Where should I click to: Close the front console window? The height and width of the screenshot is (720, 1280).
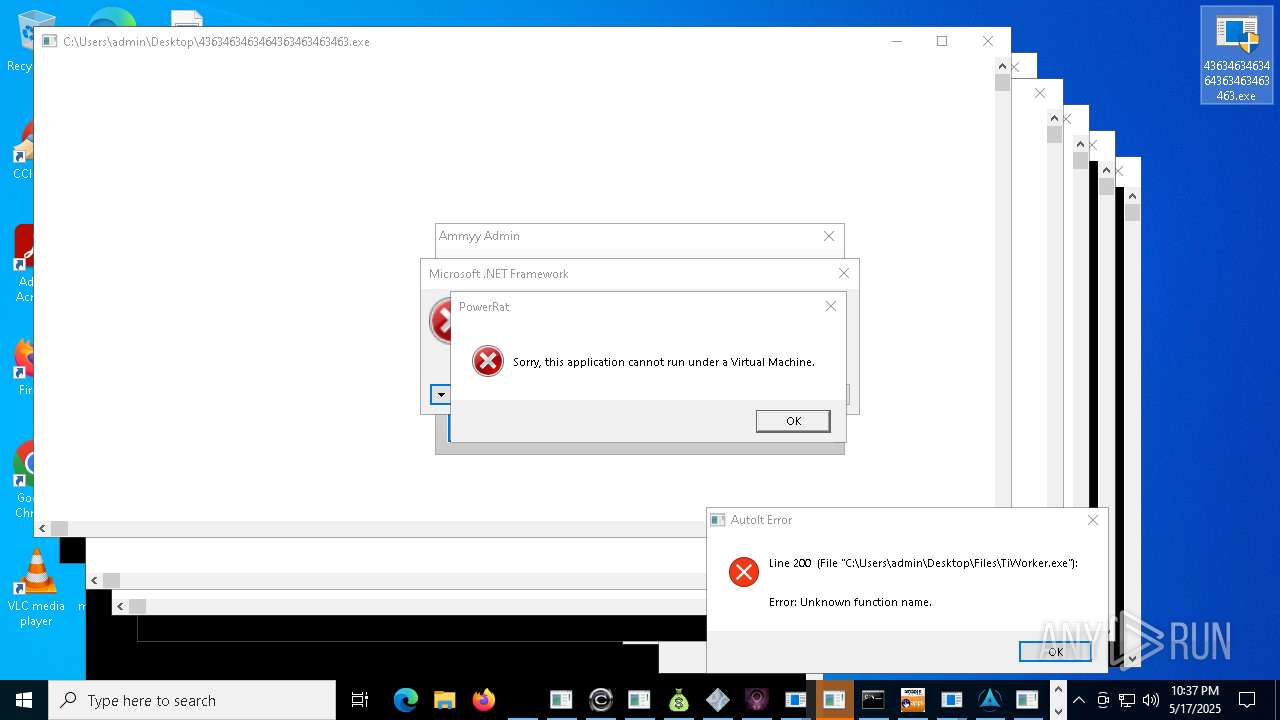click(988, 41)
